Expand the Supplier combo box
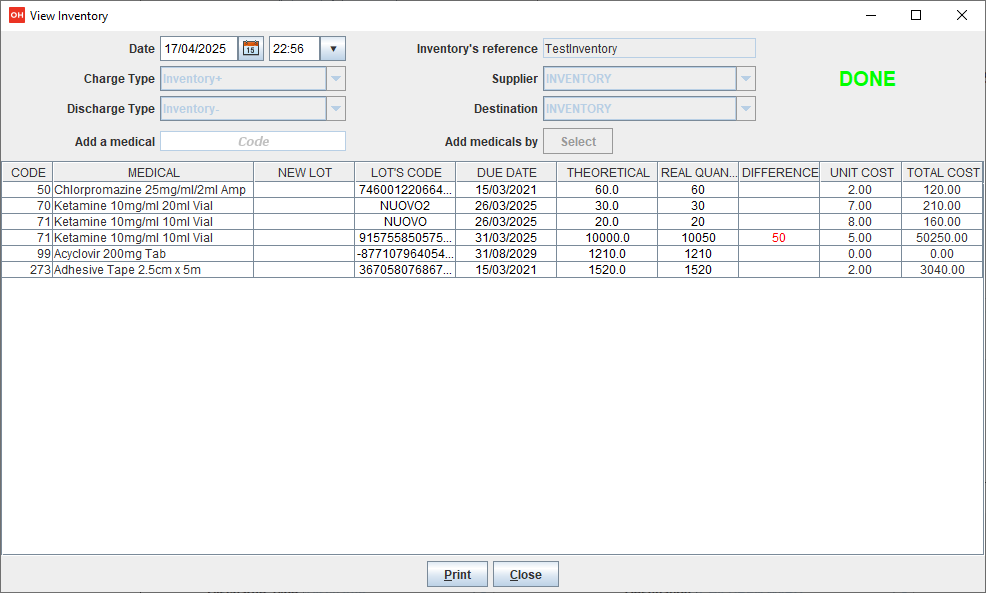986x593 pixels. 745,79
